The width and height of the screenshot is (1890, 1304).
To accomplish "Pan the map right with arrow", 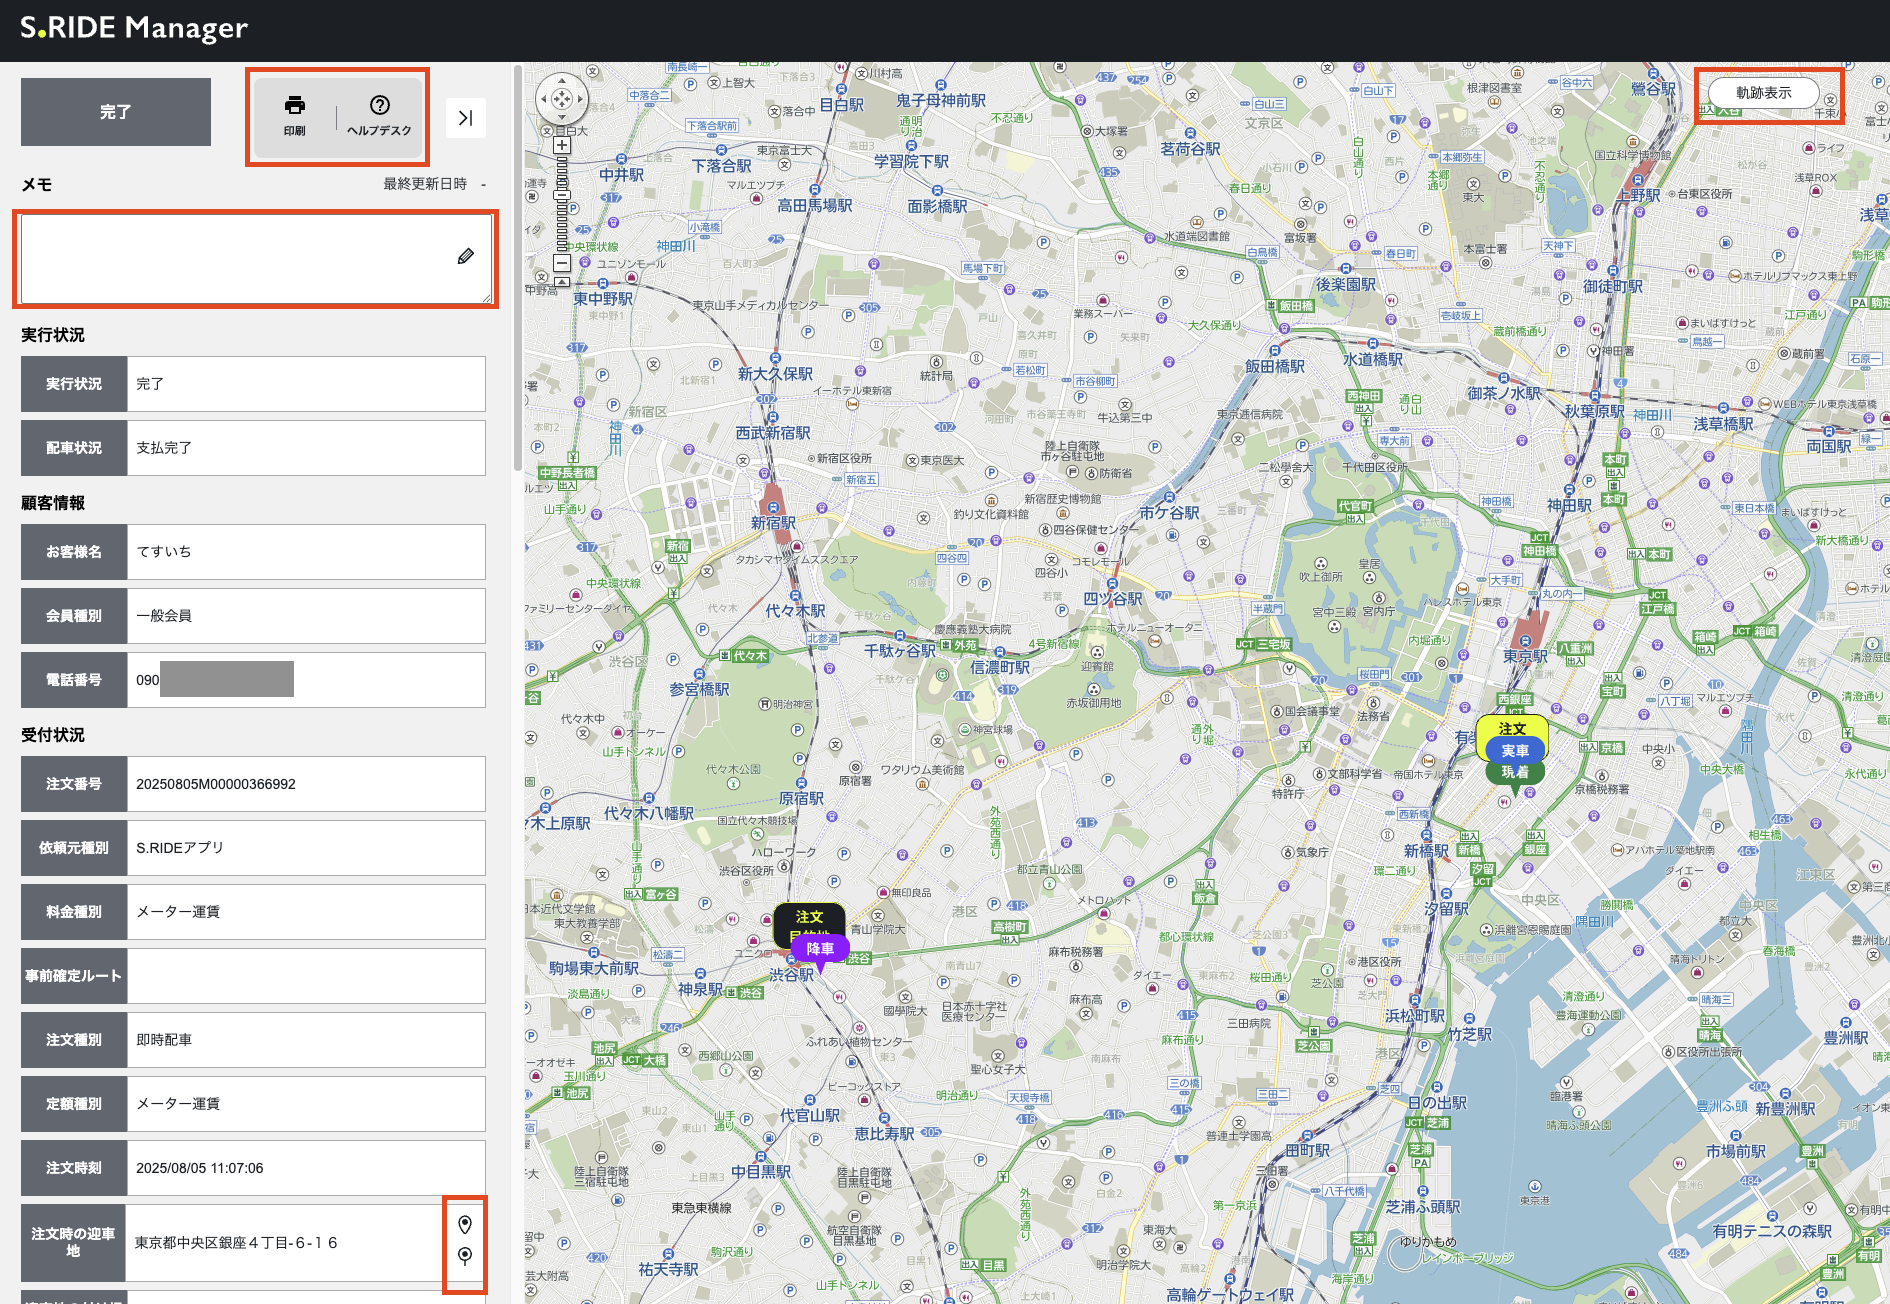I will 580,99.
